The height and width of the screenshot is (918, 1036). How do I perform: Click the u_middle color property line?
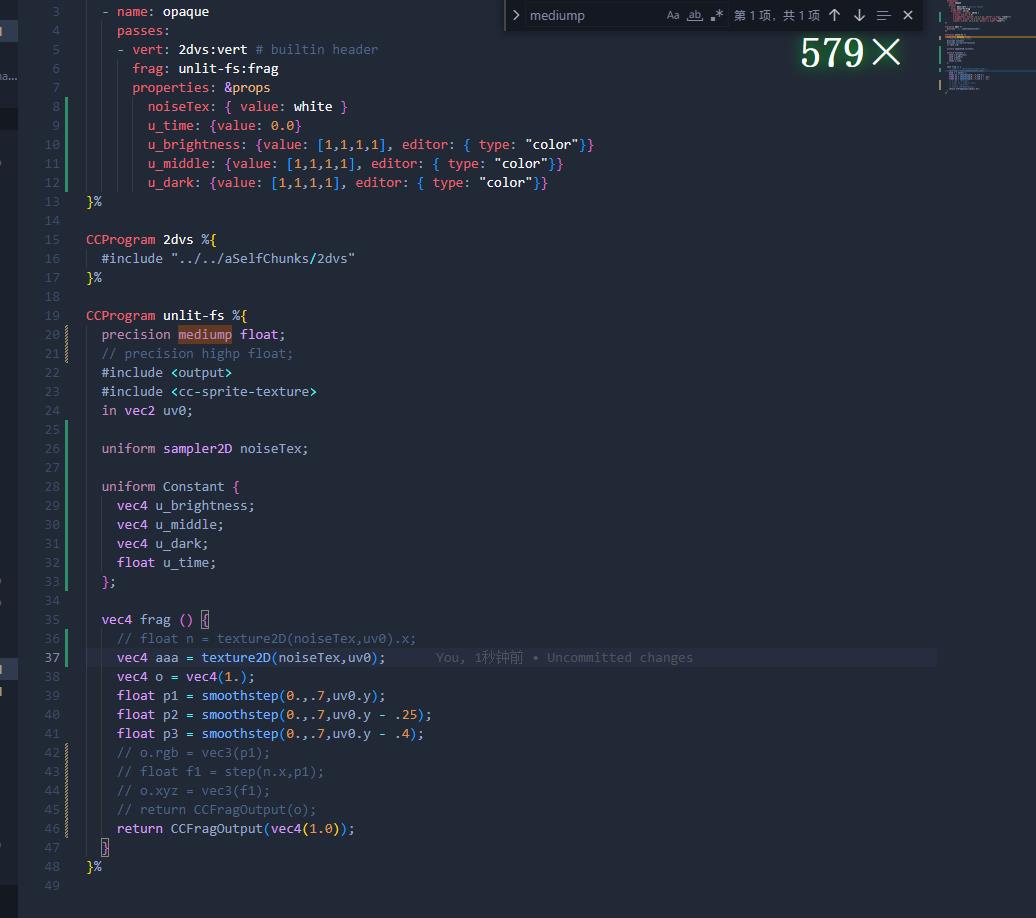tap(355, 164)
